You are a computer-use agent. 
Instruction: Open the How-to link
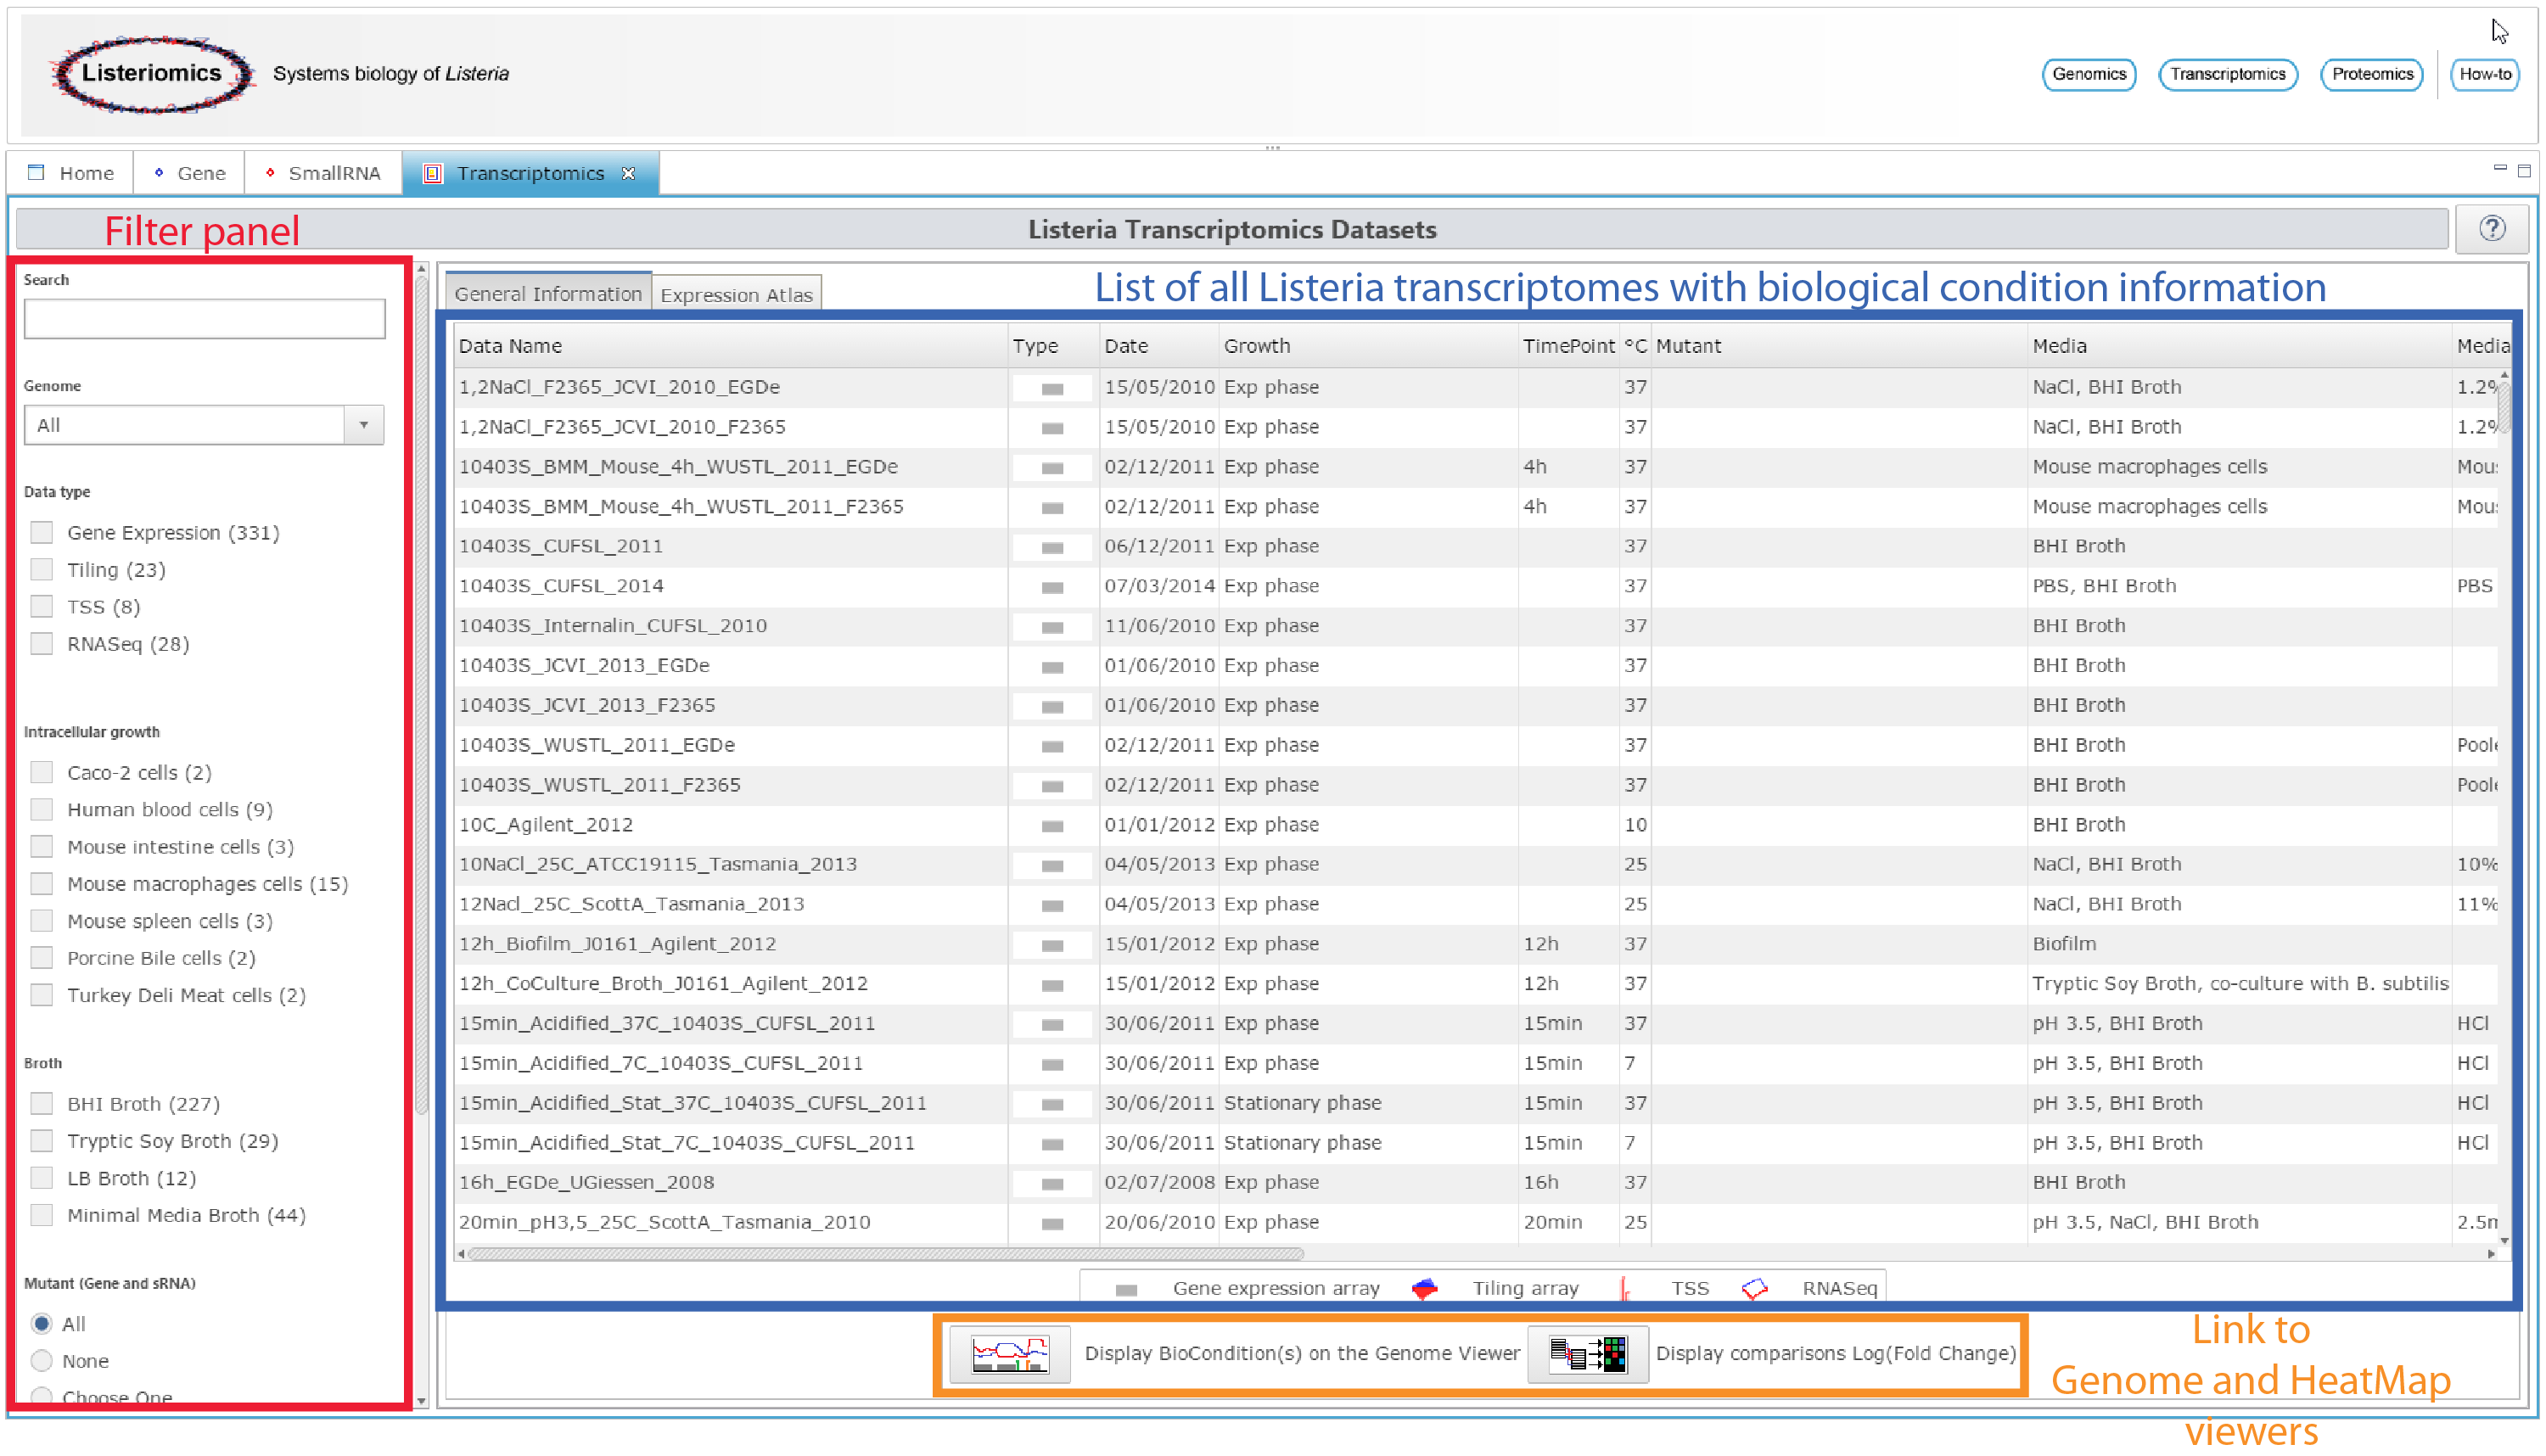point(2484,74)
